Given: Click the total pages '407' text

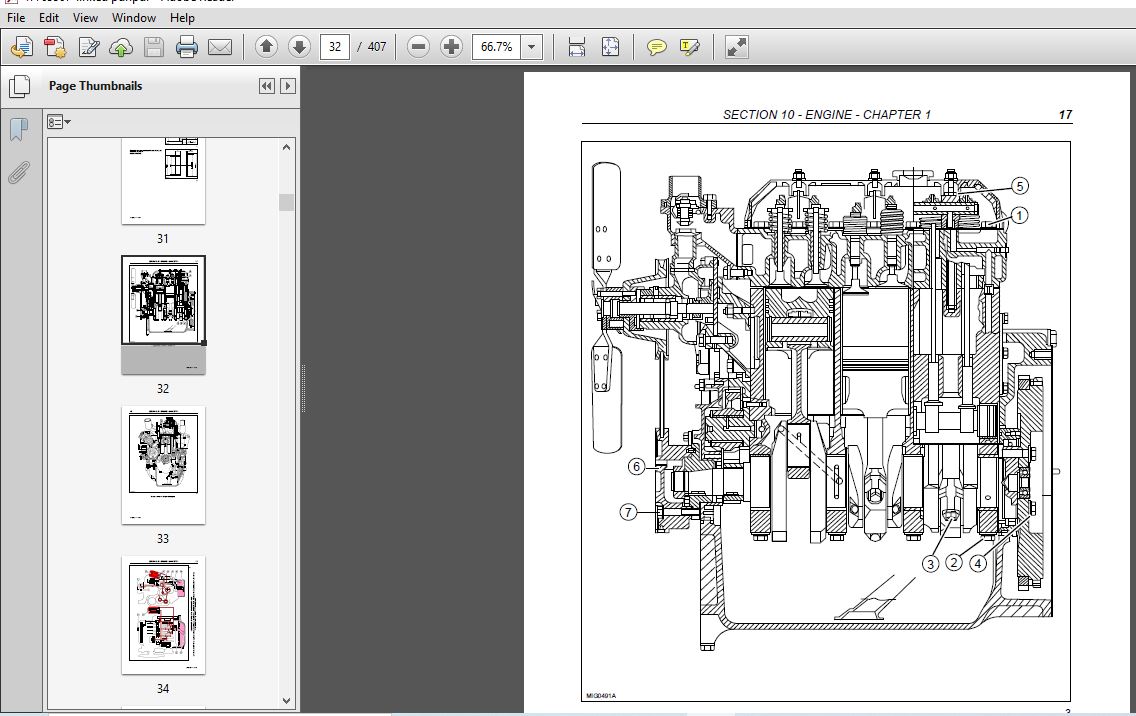Looking at the screenshot, I should tap(377, 47).
